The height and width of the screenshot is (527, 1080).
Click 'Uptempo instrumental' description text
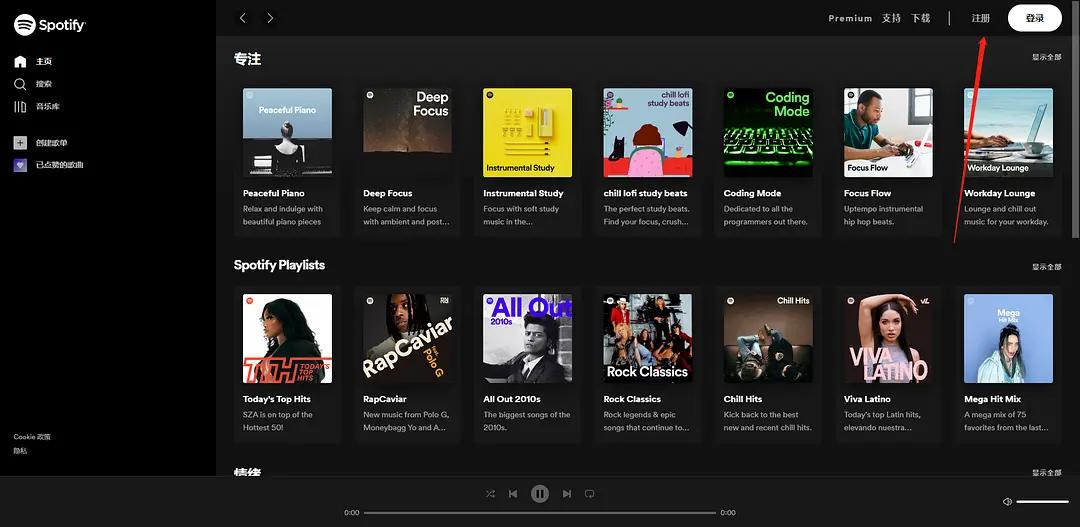click(x=884, y=209)
